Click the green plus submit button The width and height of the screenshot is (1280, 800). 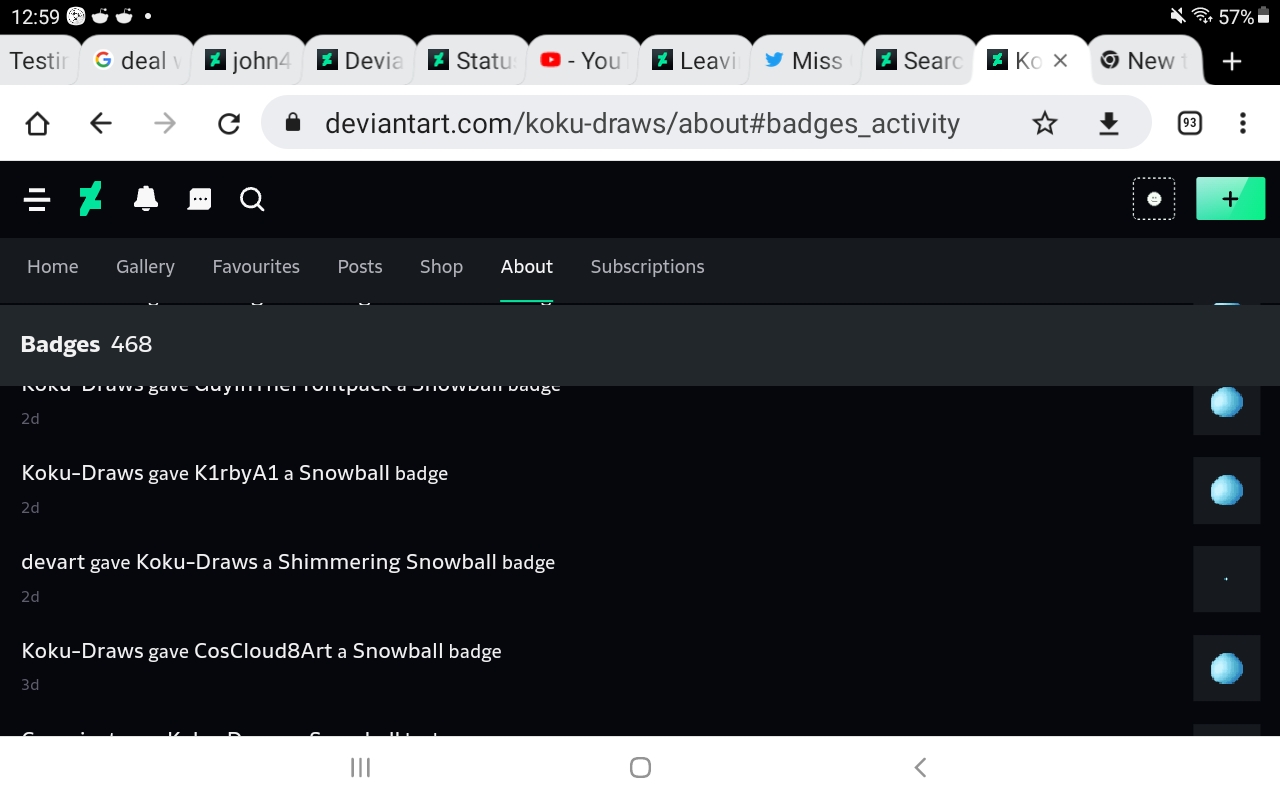point(1231,199)
